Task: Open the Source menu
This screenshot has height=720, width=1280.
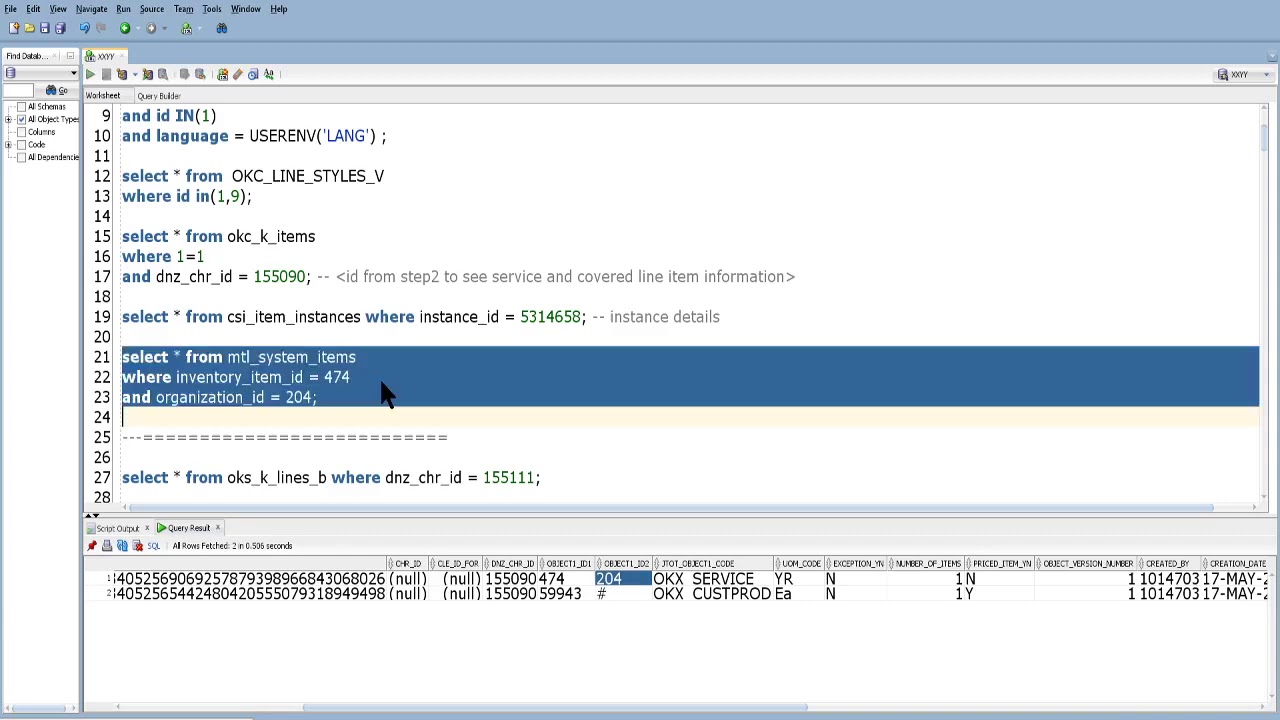Action: click(152, 9)
